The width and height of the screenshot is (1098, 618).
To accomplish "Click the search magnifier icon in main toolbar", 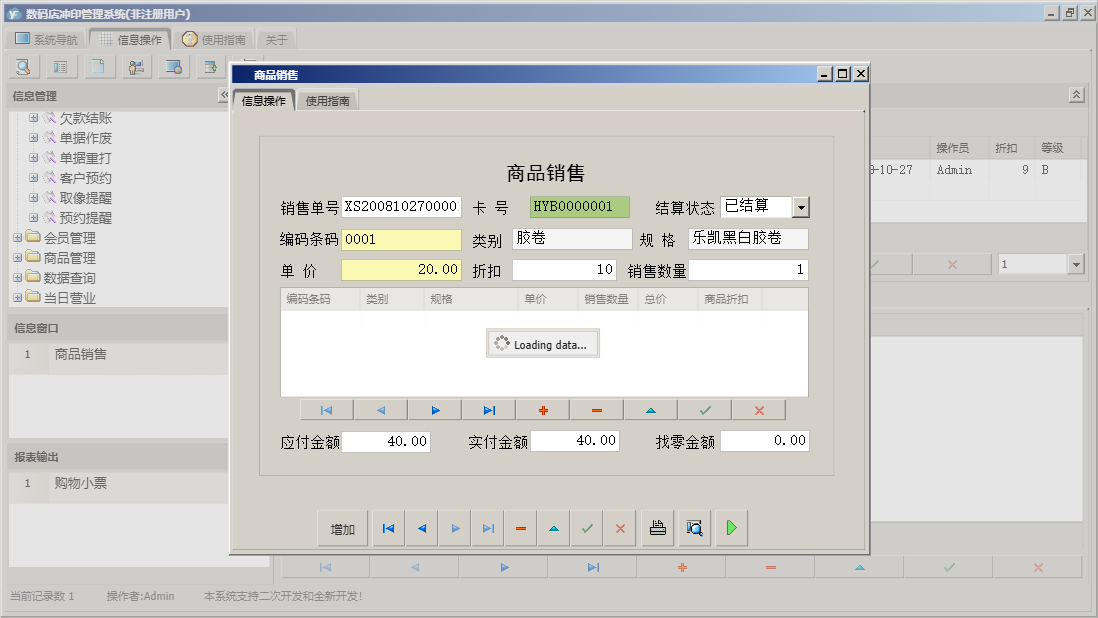I will click(23, 67).
